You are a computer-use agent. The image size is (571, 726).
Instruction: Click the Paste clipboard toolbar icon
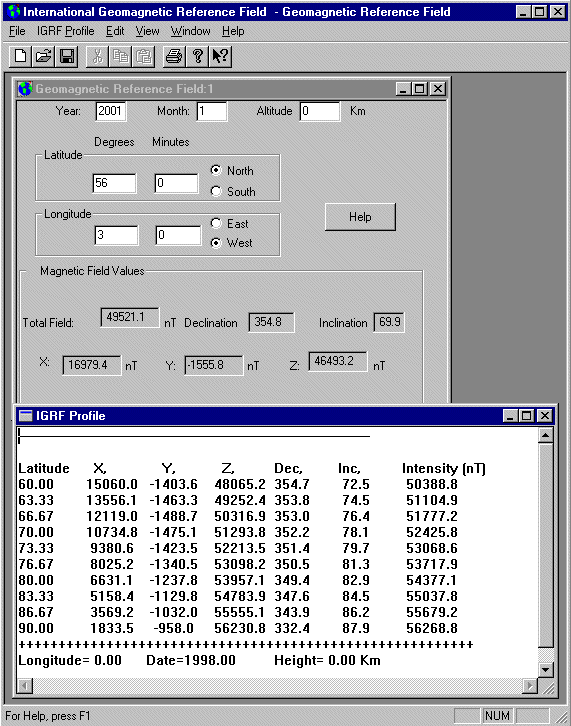tap(144, 56)
